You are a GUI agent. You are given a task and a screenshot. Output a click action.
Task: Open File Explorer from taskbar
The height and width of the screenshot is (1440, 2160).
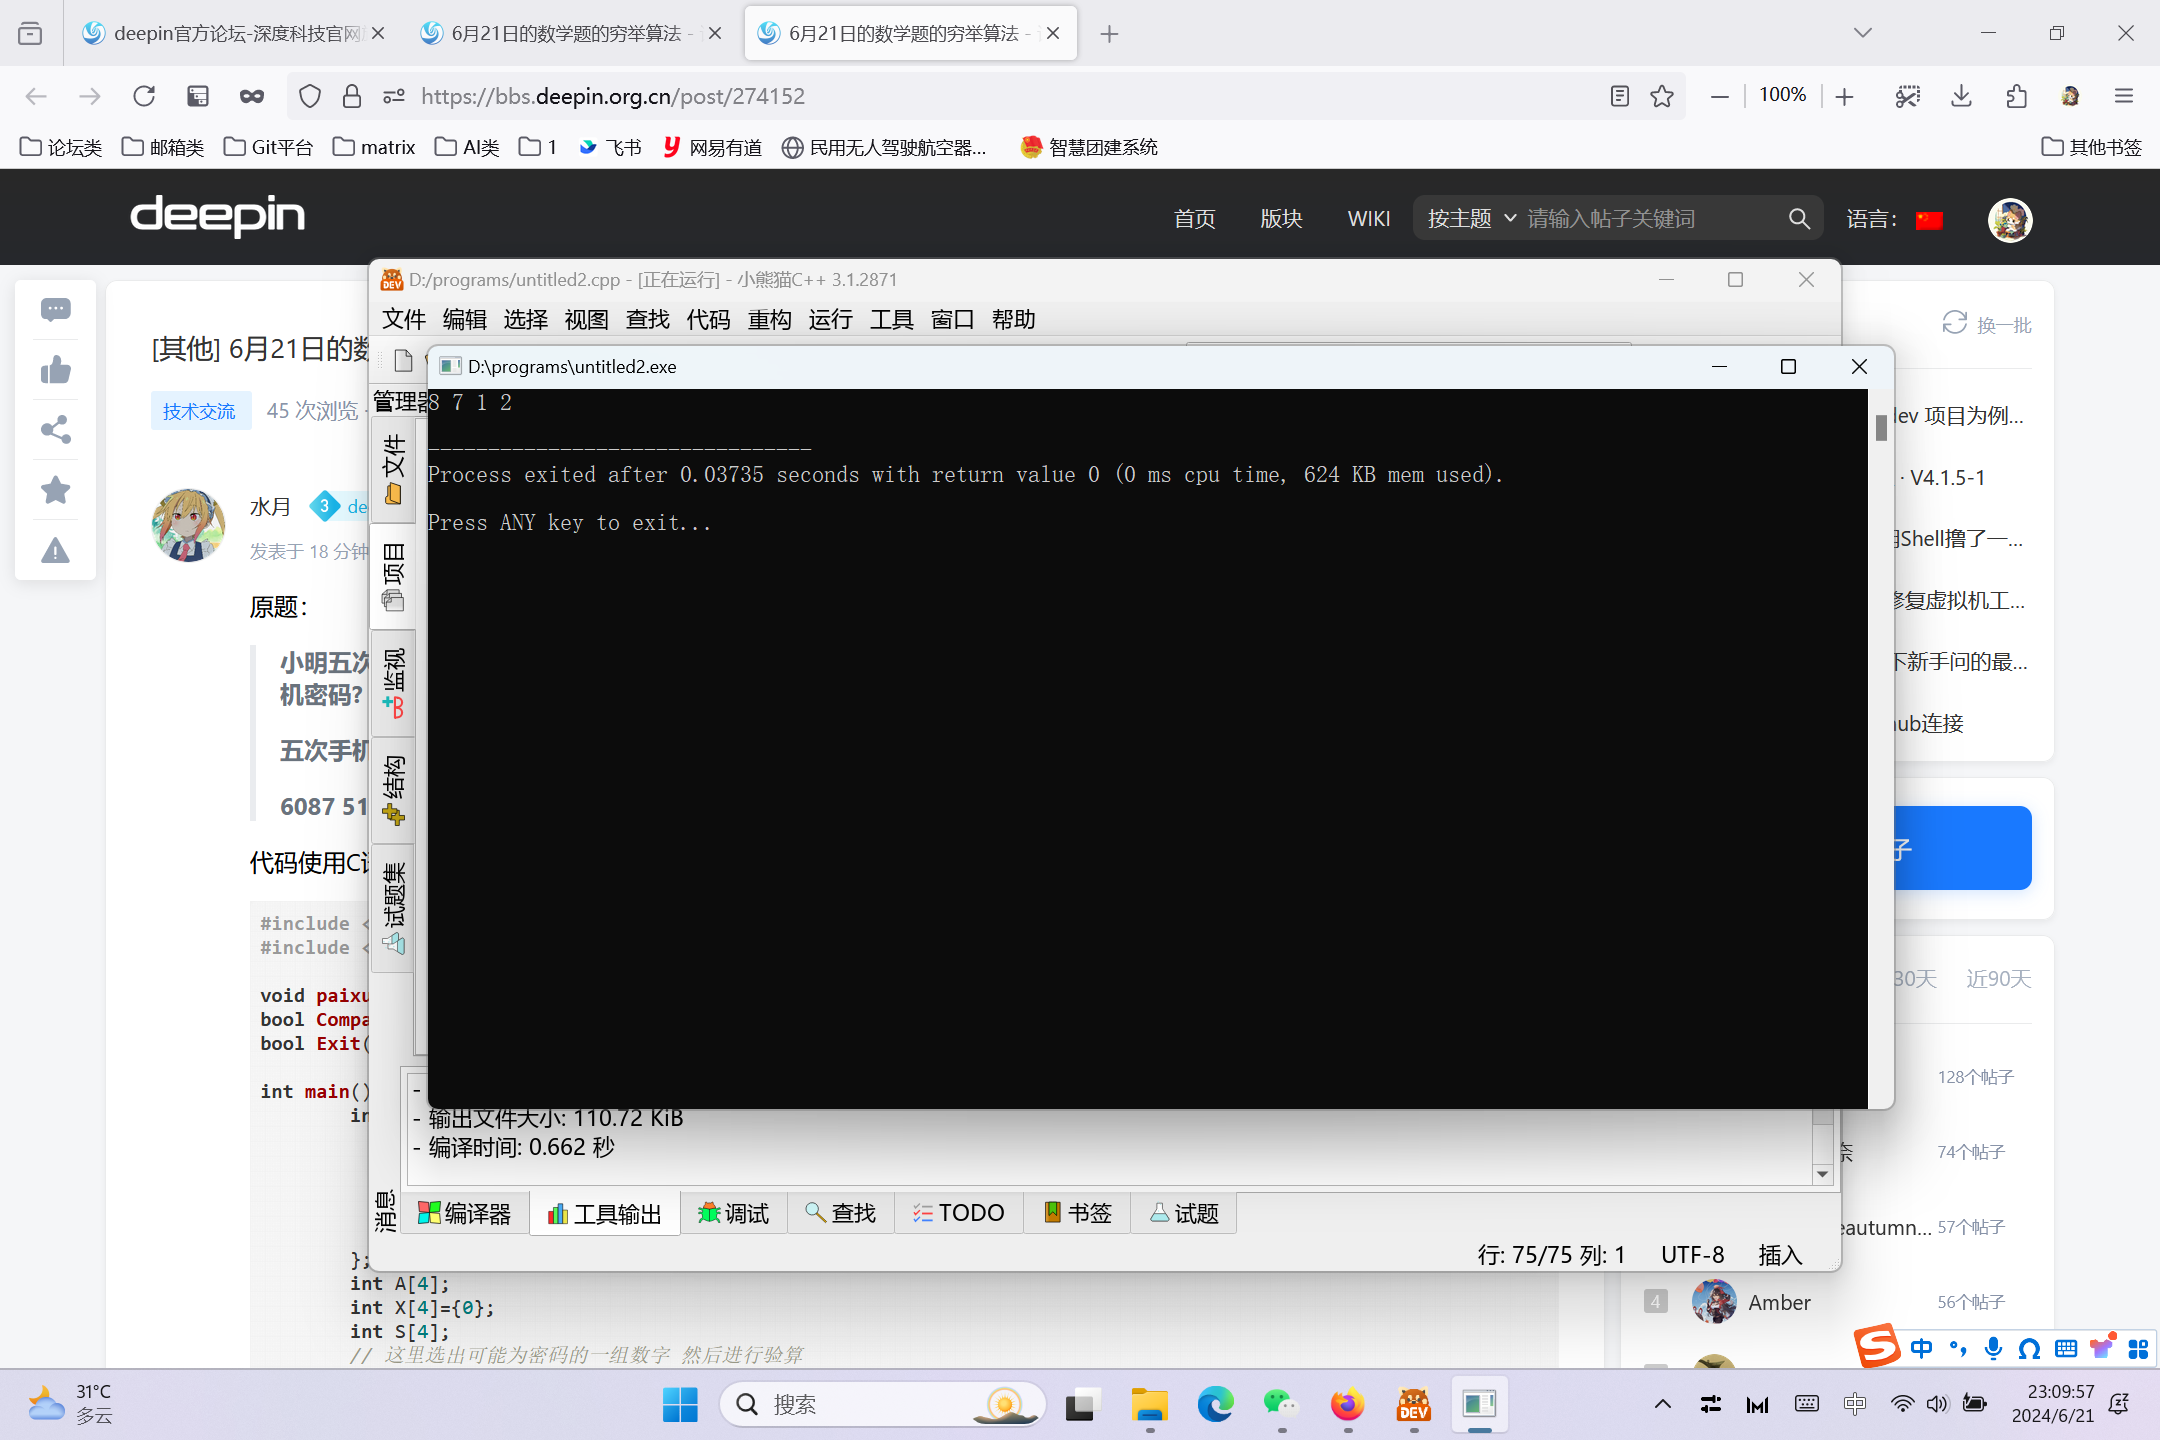[1149, 1405]
